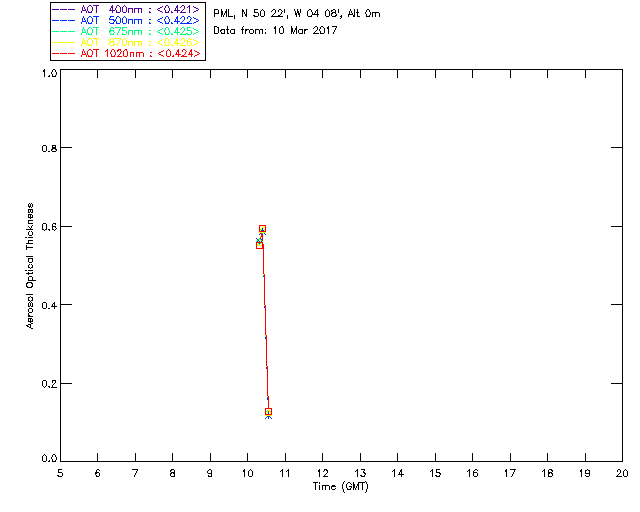The image size is (640, 512).
Task: Click the 'Data from: 10 Mar 2017' text
Action: (275, 30)
